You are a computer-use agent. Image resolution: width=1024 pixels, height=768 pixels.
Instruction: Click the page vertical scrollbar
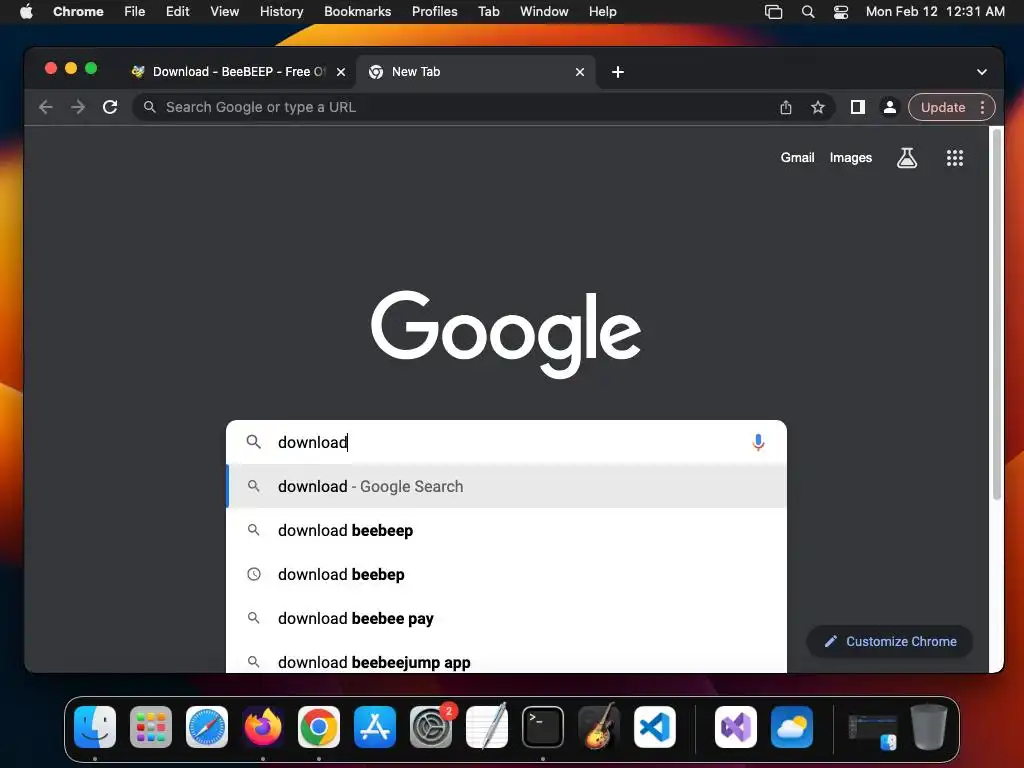click(997, 315)
